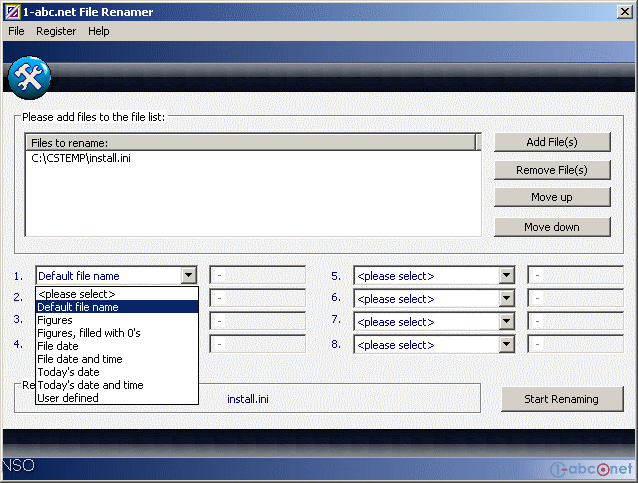Screen dimensions: 638x483
Task: Click the text field beside dropdown 6
Action: pyautogui.click(x=575, y=298)
